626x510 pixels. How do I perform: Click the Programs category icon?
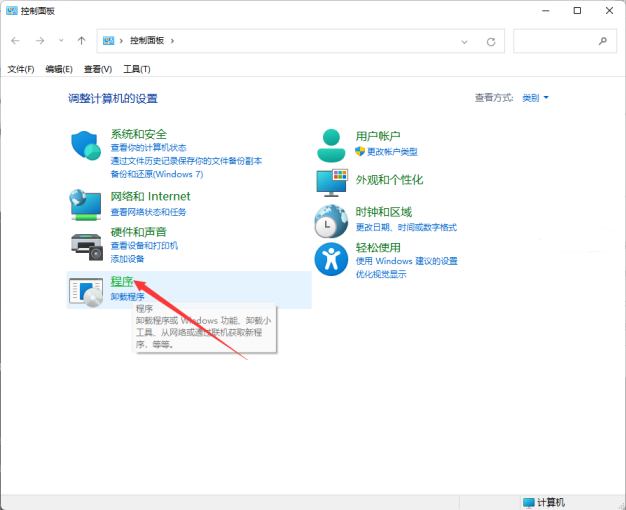coord(86,289)
